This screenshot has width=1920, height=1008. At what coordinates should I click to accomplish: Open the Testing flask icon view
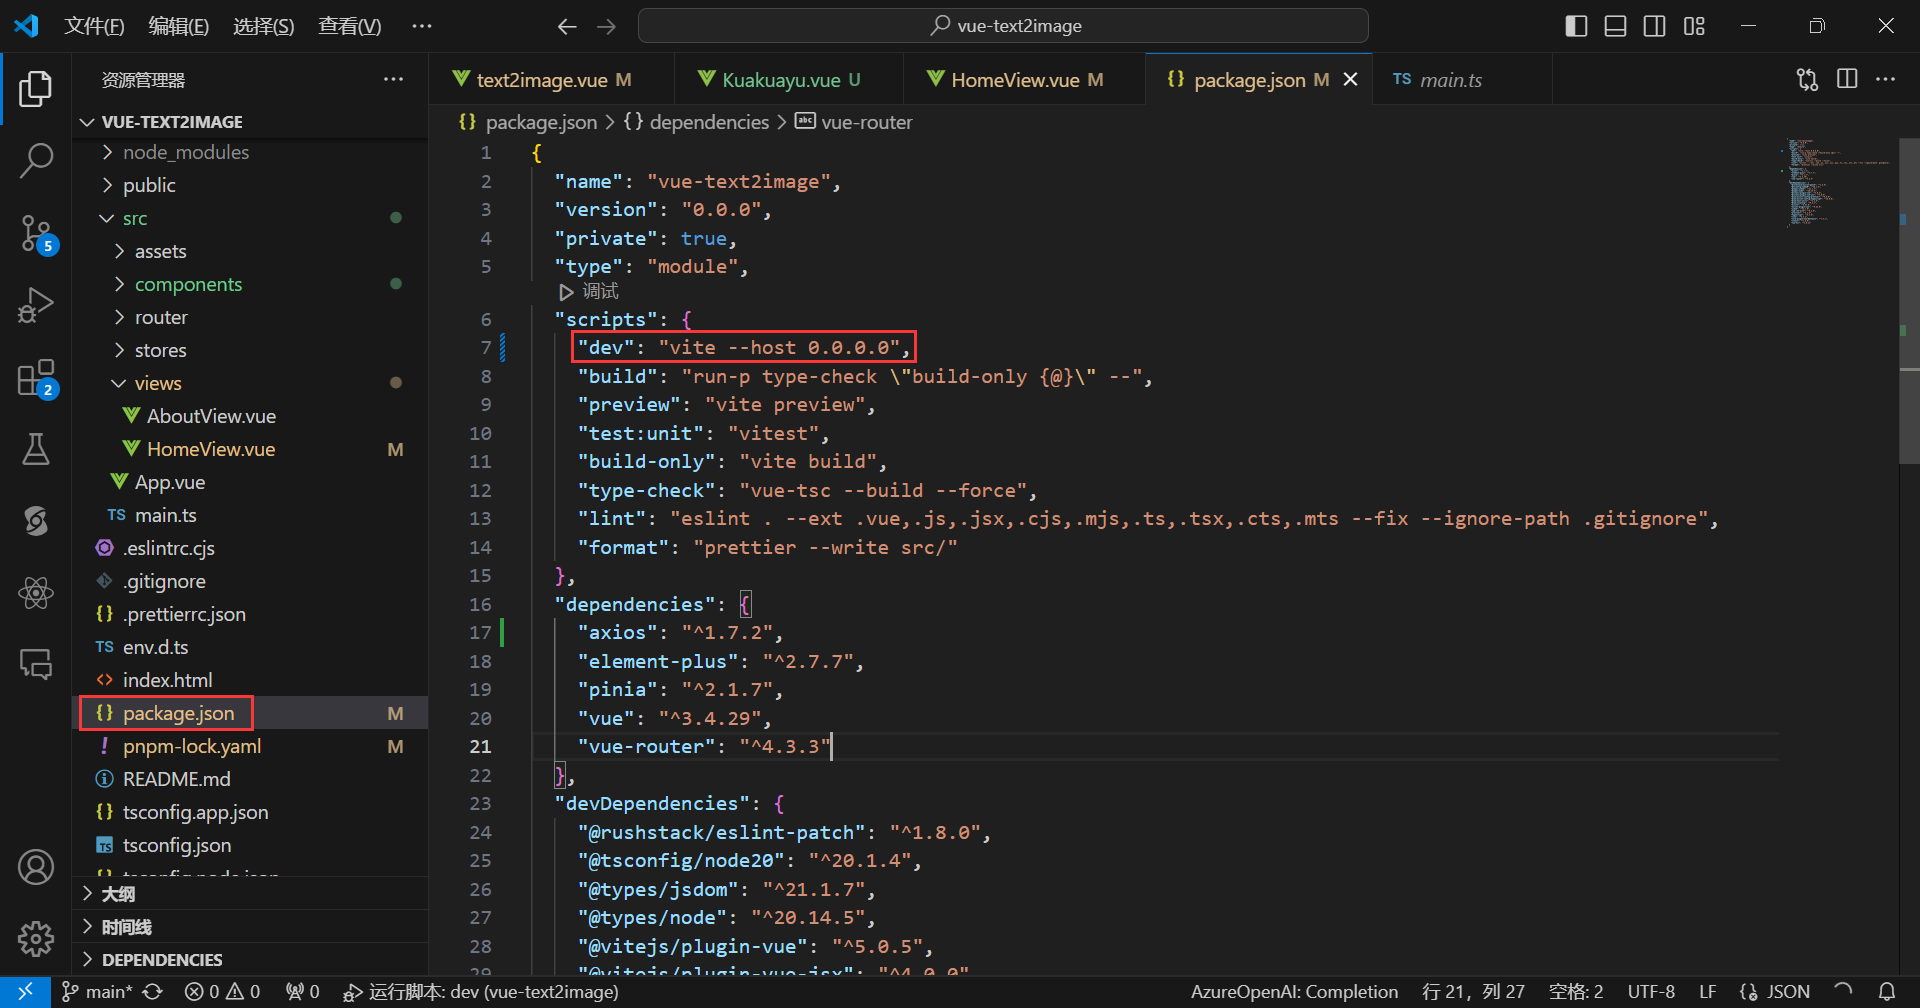coord(36,449)
